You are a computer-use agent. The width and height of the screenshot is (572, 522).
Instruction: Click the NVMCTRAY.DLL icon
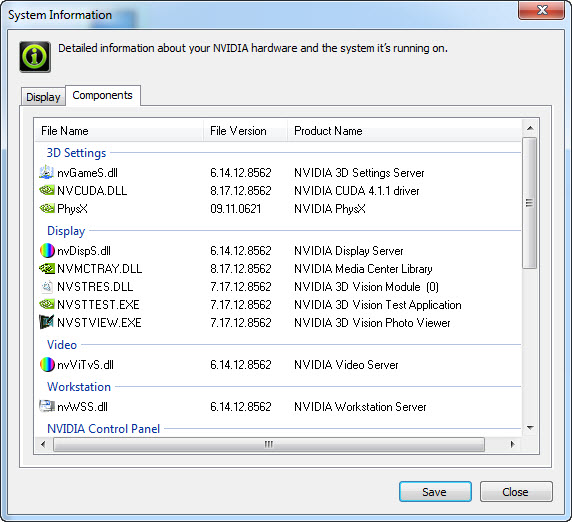46,268
